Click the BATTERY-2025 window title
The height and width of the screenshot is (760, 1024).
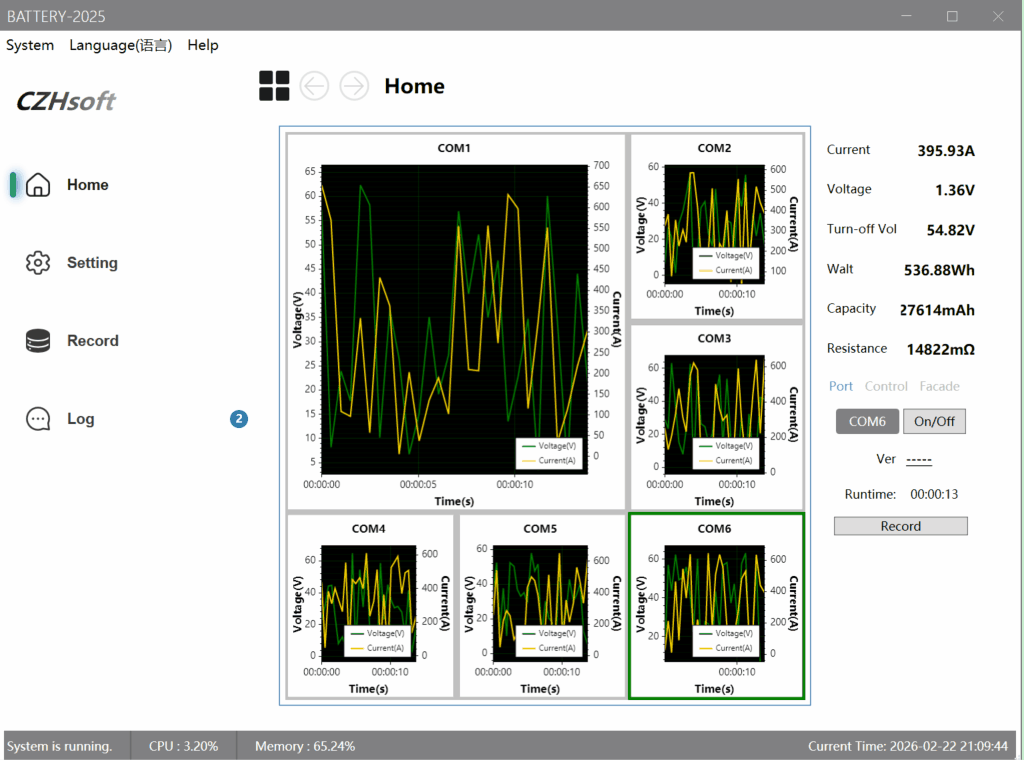click(x=56, y=16)
